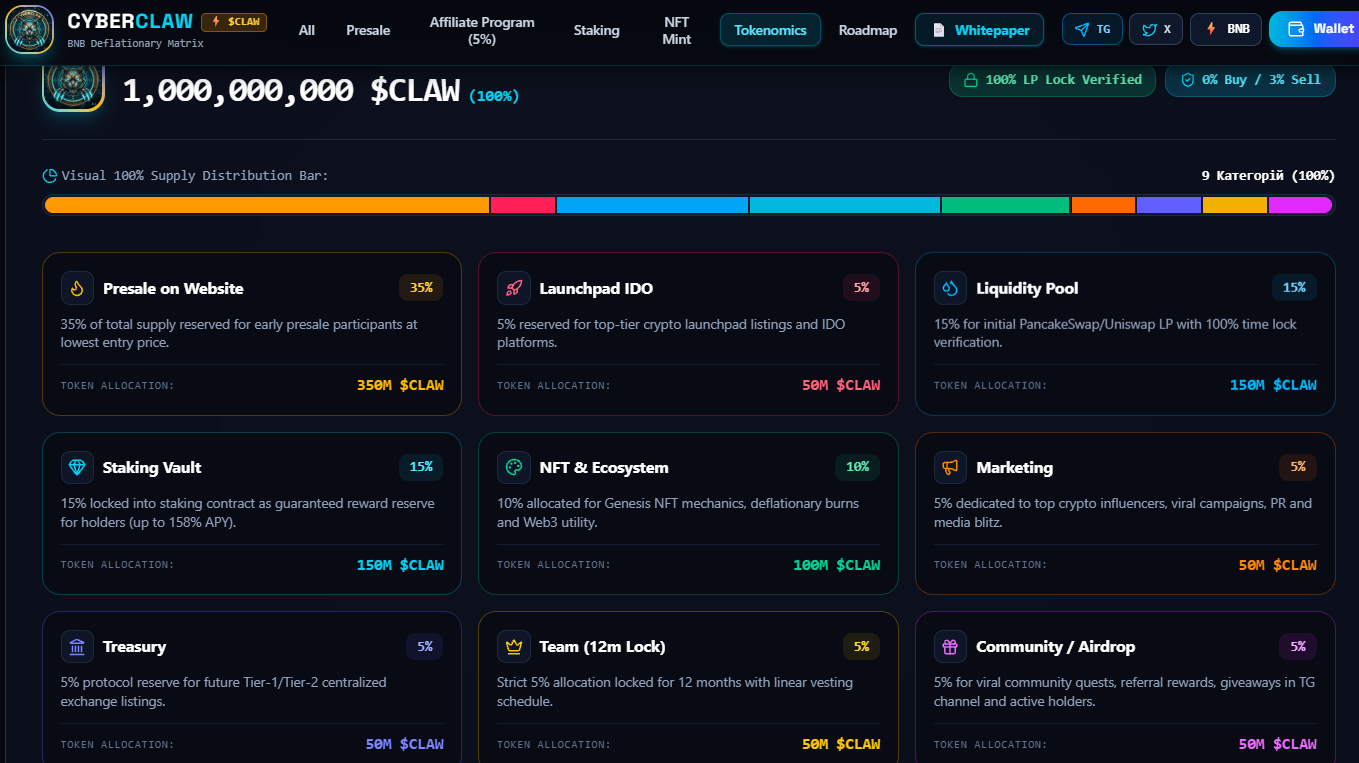Screen dimensions: 1359x763
Task: Click the rocket icon on Launchpad IDO card
Action: (x=514, y=288)
